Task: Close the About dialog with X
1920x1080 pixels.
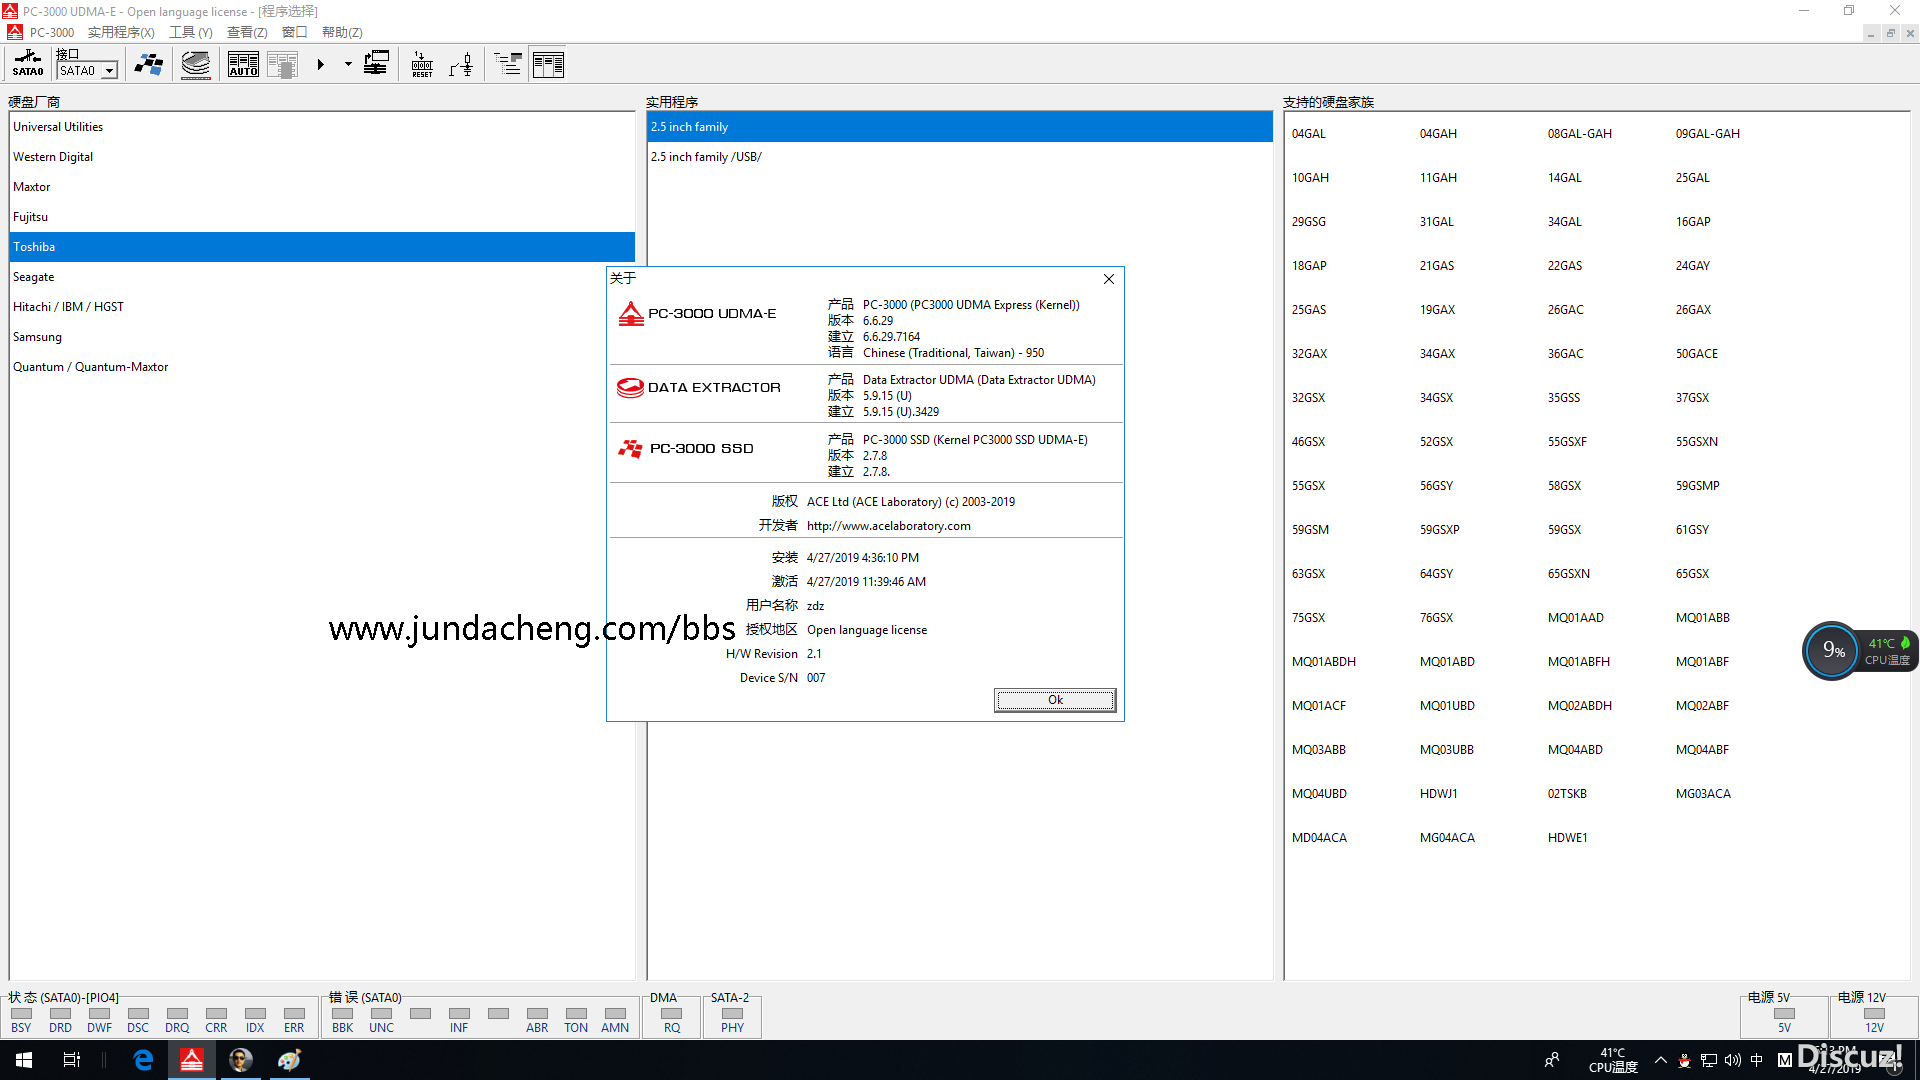Action: [x=1108, y=279]
